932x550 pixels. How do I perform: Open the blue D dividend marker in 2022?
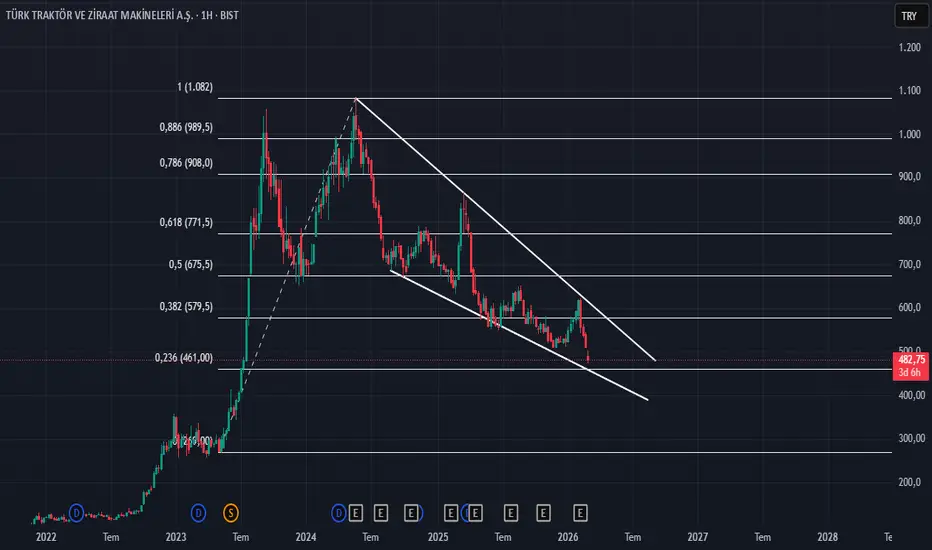(76, 512)
